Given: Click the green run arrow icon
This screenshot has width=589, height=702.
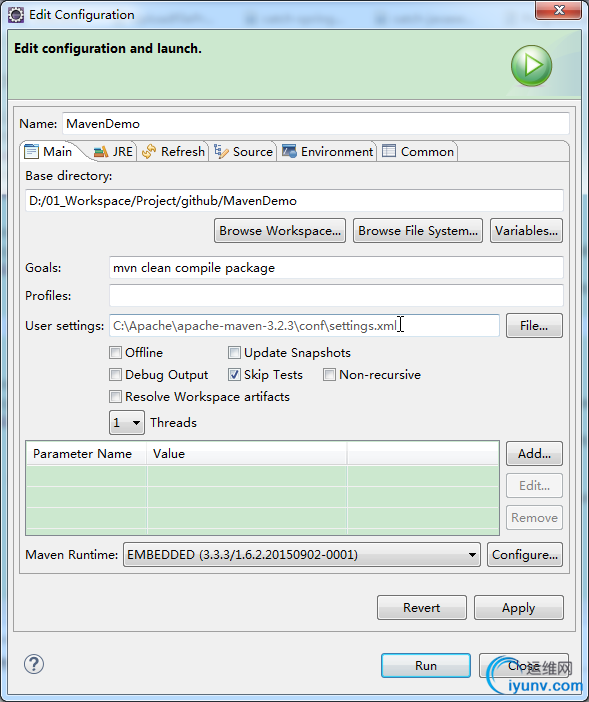Looking at the screenshot, I should pyautogui.click(x=531, y=66).
